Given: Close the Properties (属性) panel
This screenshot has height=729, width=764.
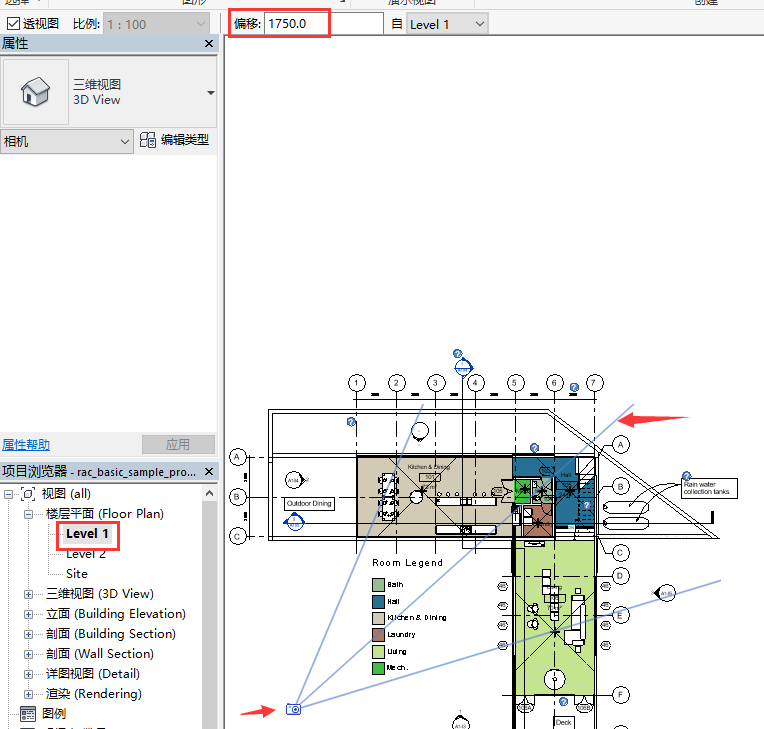Looking at the screenshot, I should coord(209,44).
